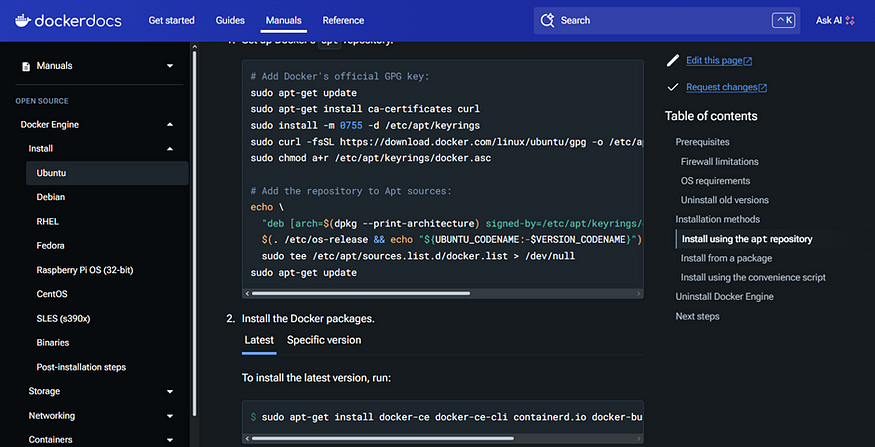Open the Guides top menu

pos(230,21)
